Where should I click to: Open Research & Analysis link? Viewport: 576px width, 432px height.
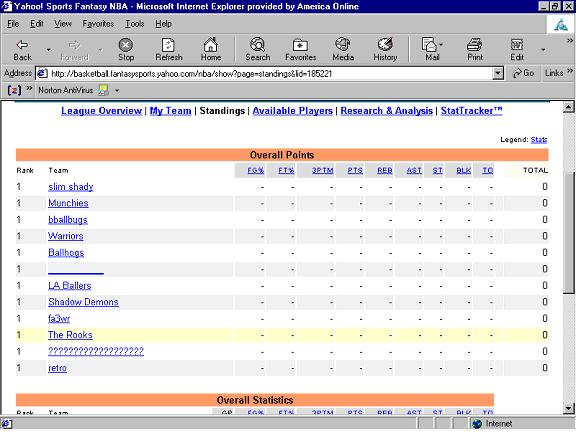coord(386,111)
